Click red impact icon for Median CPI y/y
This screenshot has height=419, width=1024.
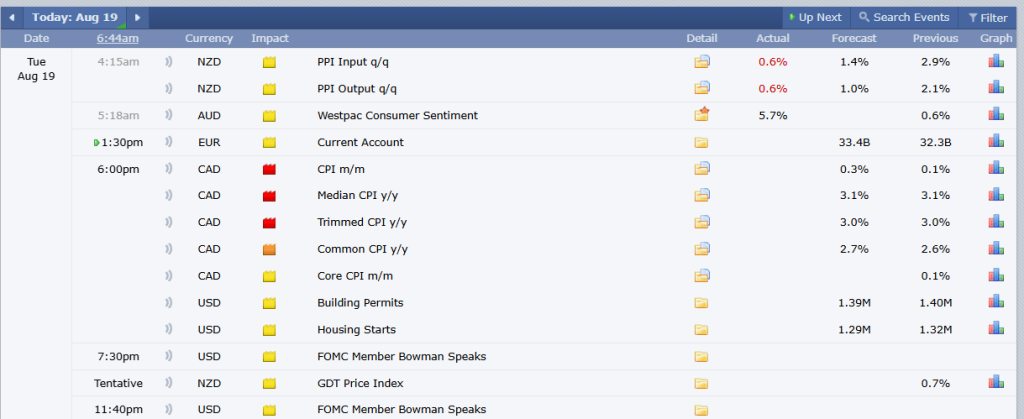coord(269,196)
